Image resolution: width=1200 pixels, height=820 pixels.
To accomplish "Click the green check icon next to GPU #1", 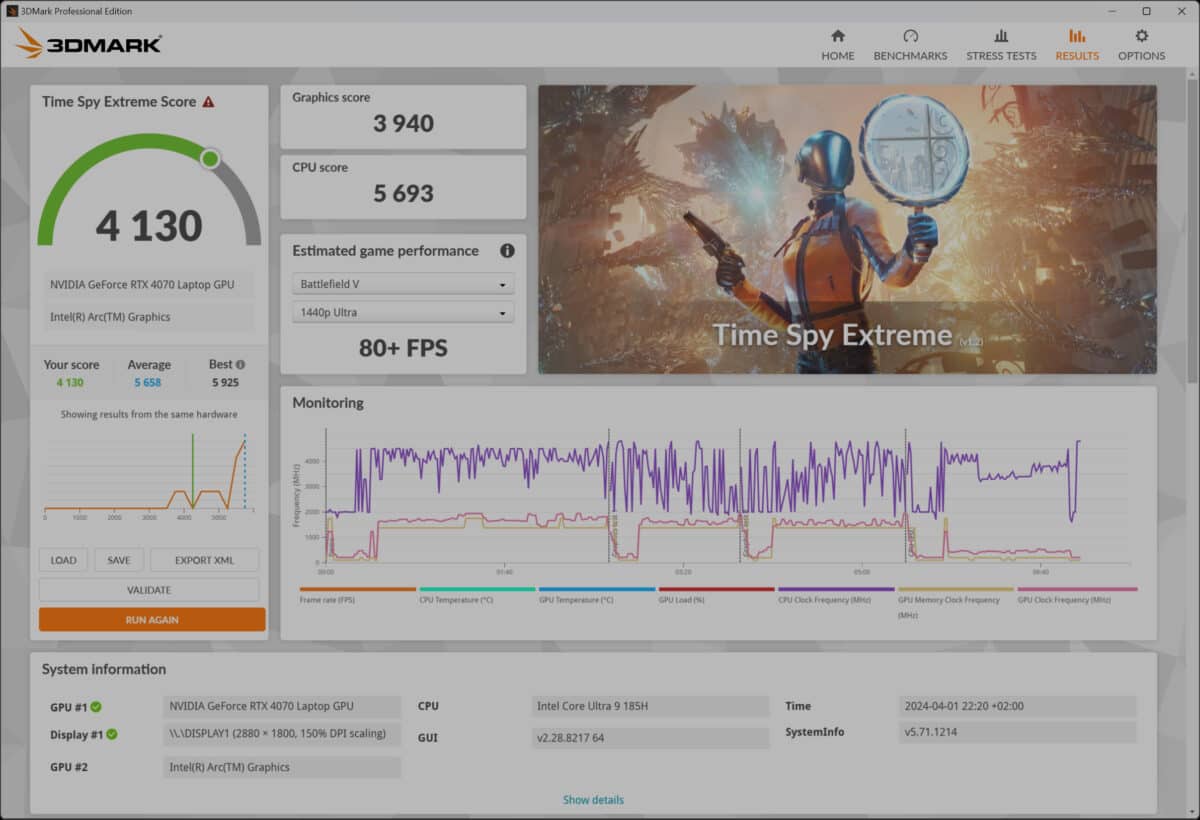I will [x=96, y=707].
